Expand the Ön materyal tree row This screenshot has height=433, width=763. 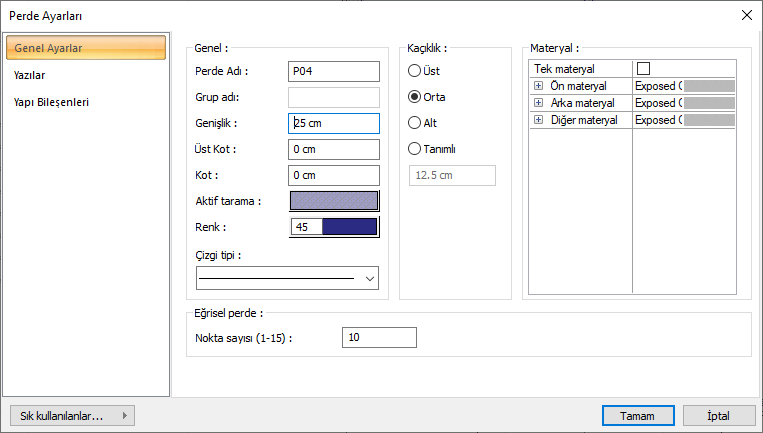point(538,86)
